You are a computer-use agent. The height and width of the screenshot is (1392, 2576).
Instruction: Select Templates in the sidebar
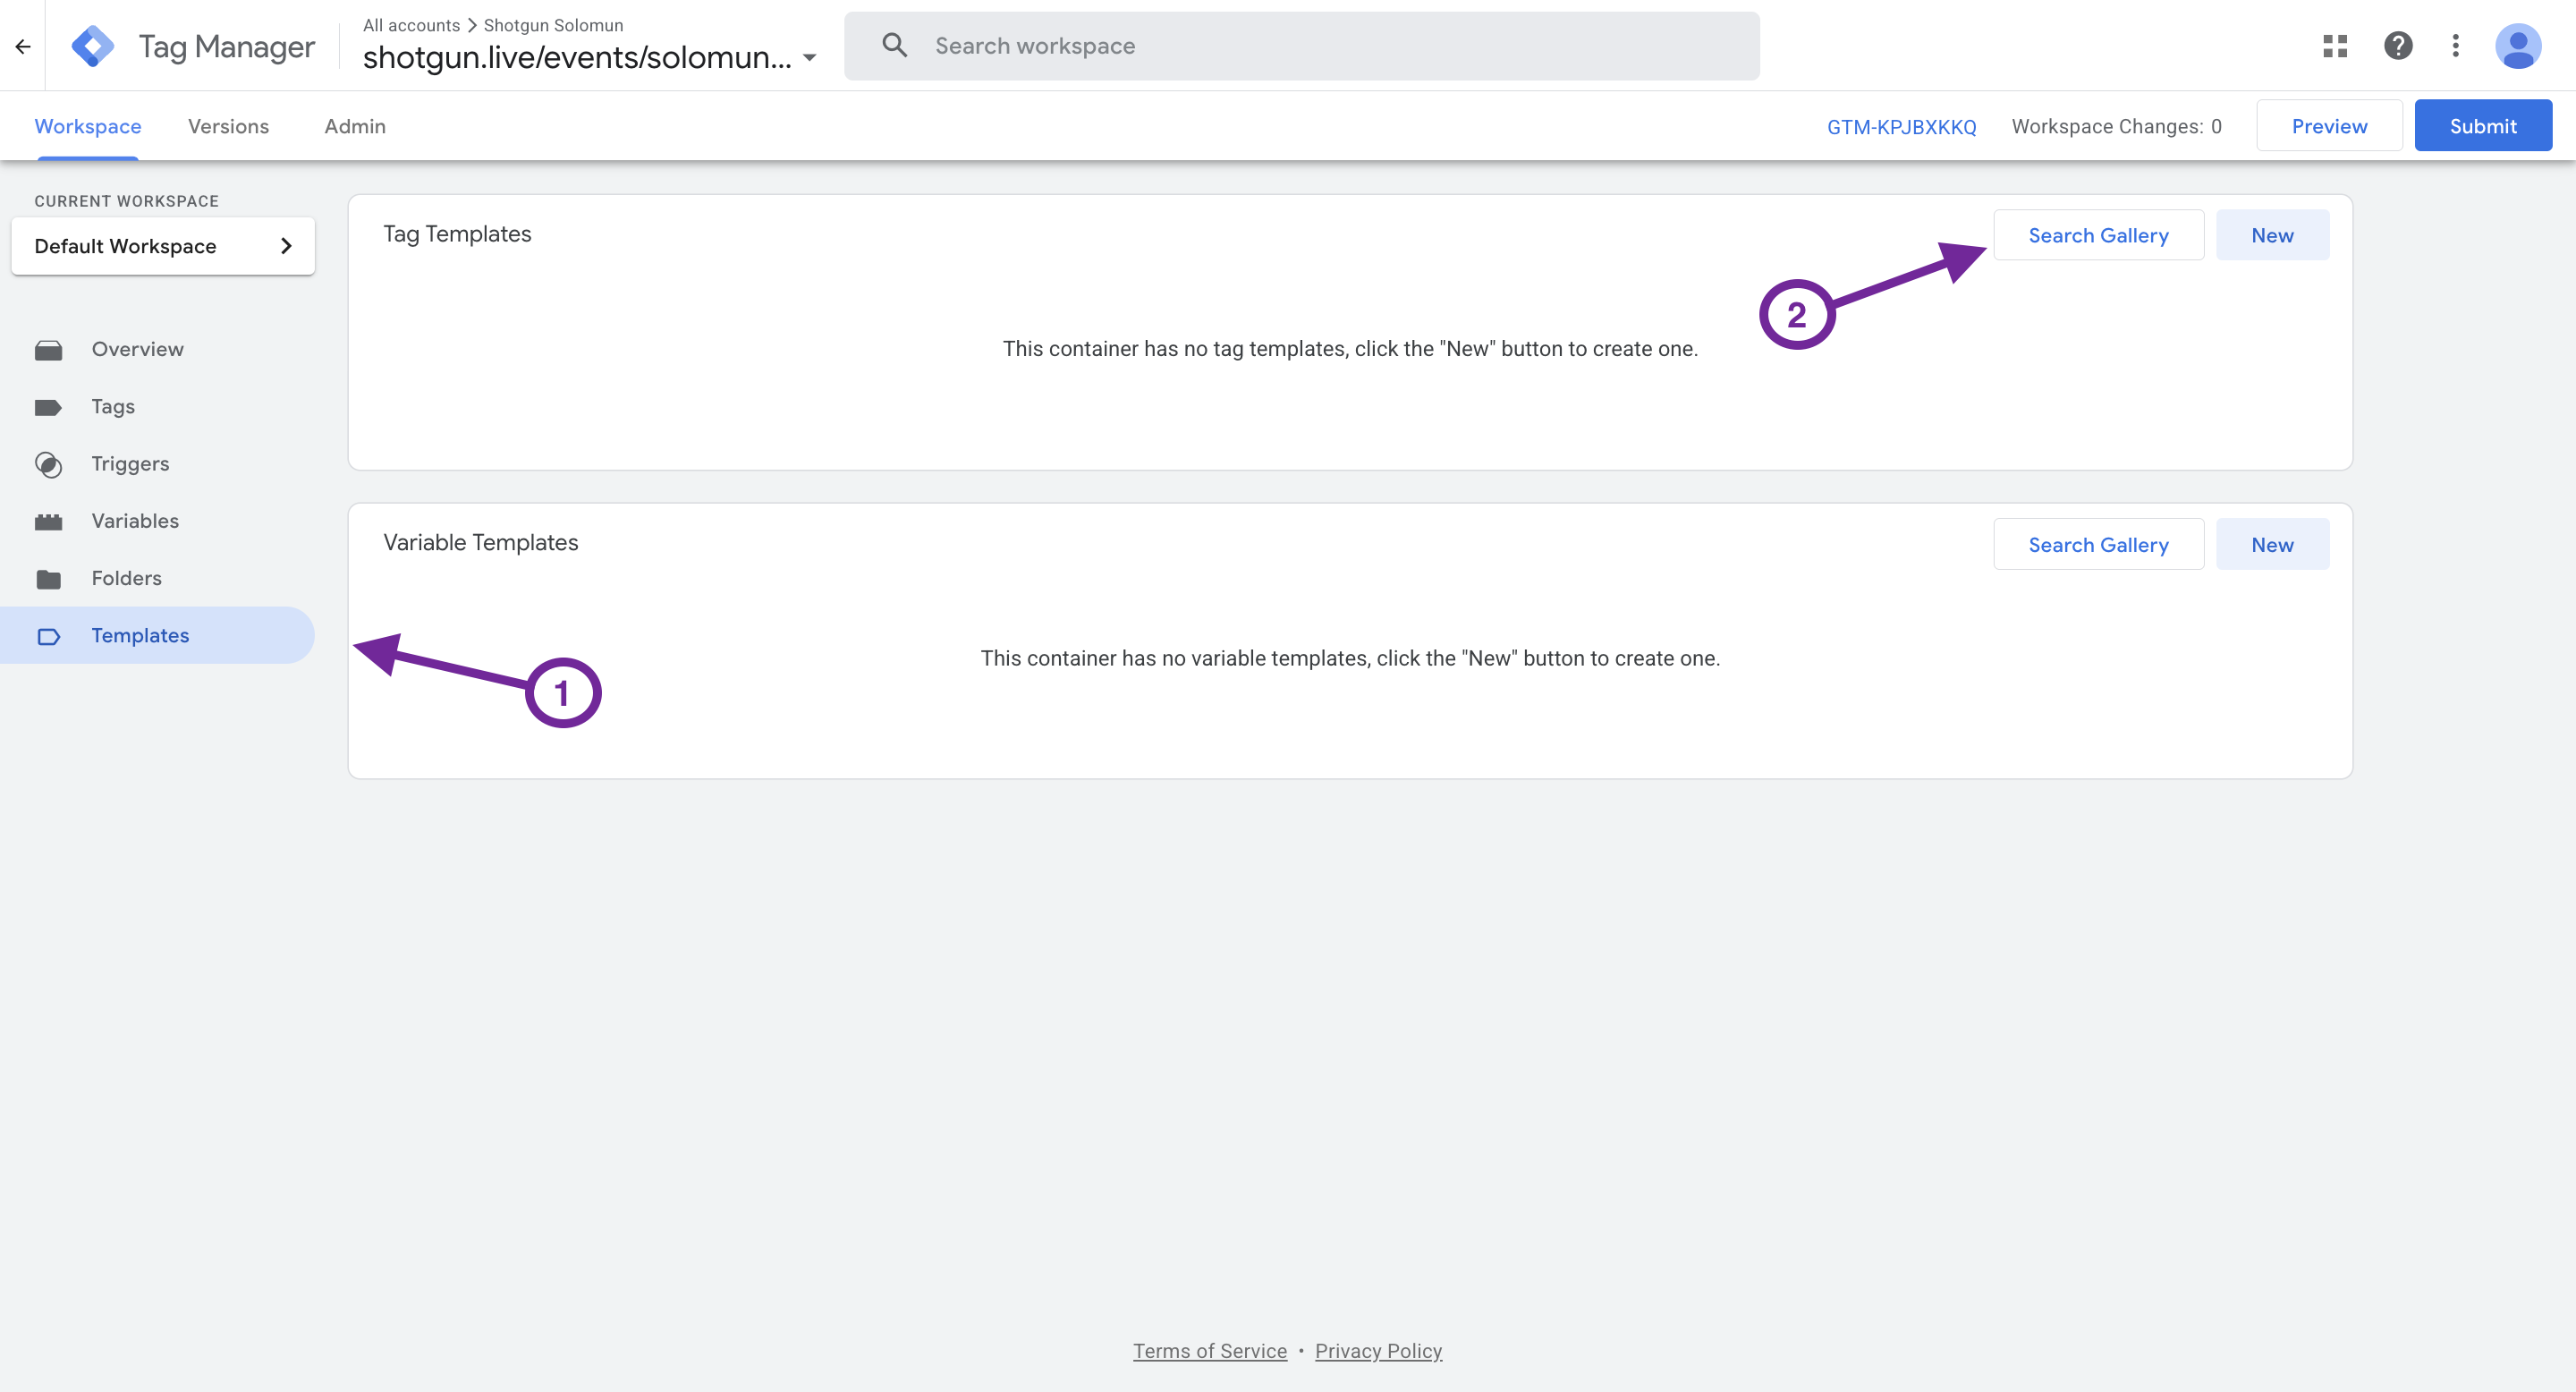click(157, 636)
